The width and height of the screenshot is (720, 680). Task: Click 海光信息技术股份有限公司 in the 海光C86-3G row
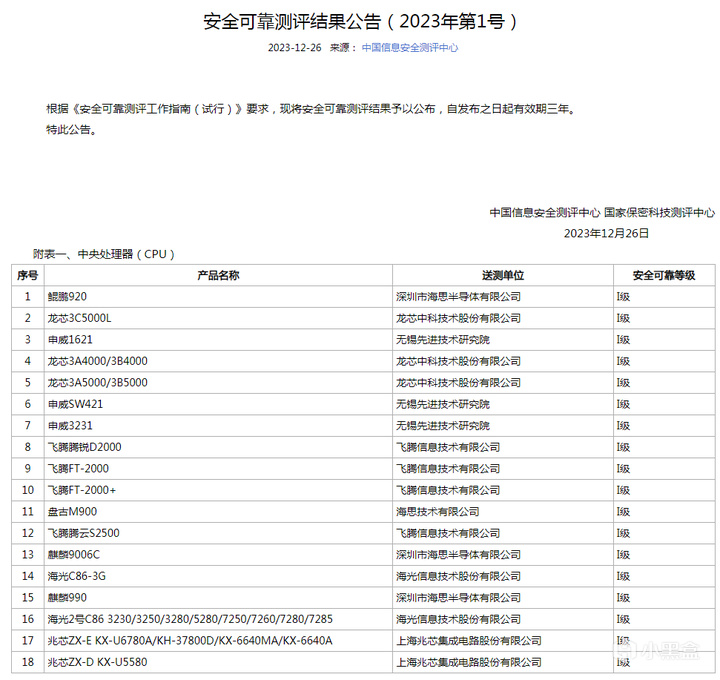pyautogui.click(x=458, y=576)
